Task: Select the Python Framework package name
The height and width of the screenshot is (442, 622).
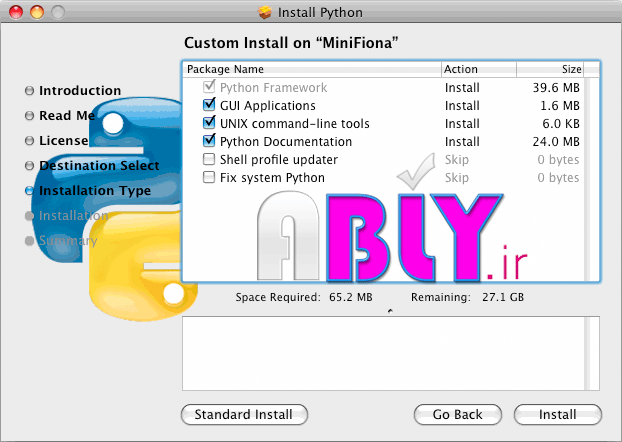Action: pyautogui.click(x=273, y=87)
